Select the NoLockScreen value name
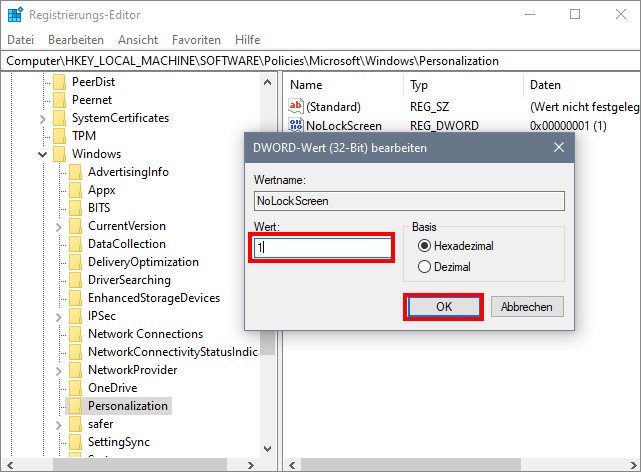The height and width of the screenshot is (472, 641). pyautogui.click(x=344, y=125)
